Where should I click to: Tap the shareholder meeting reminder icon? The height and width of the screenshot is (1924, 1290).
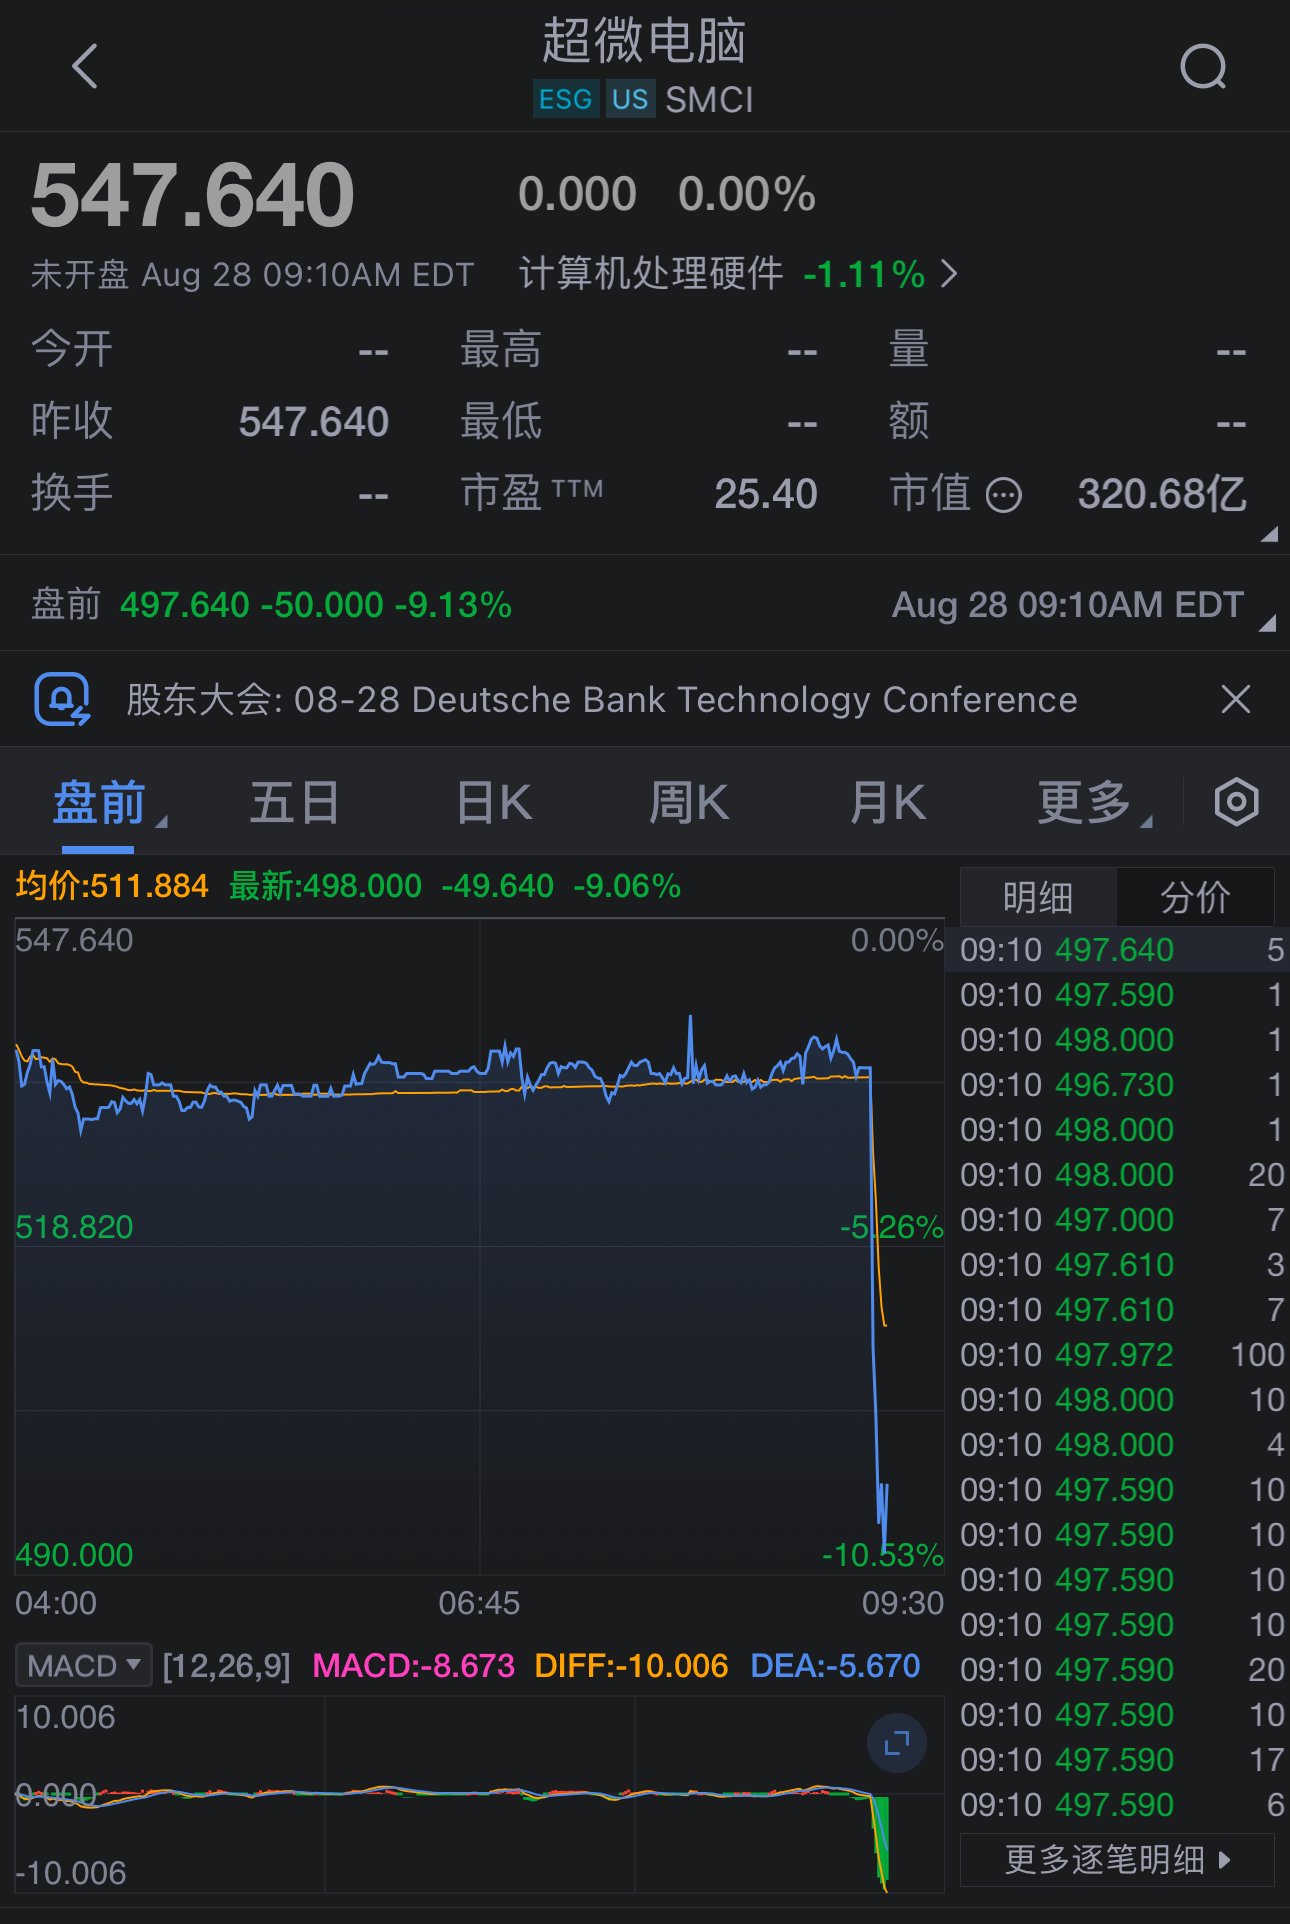(x=62, y=700)
